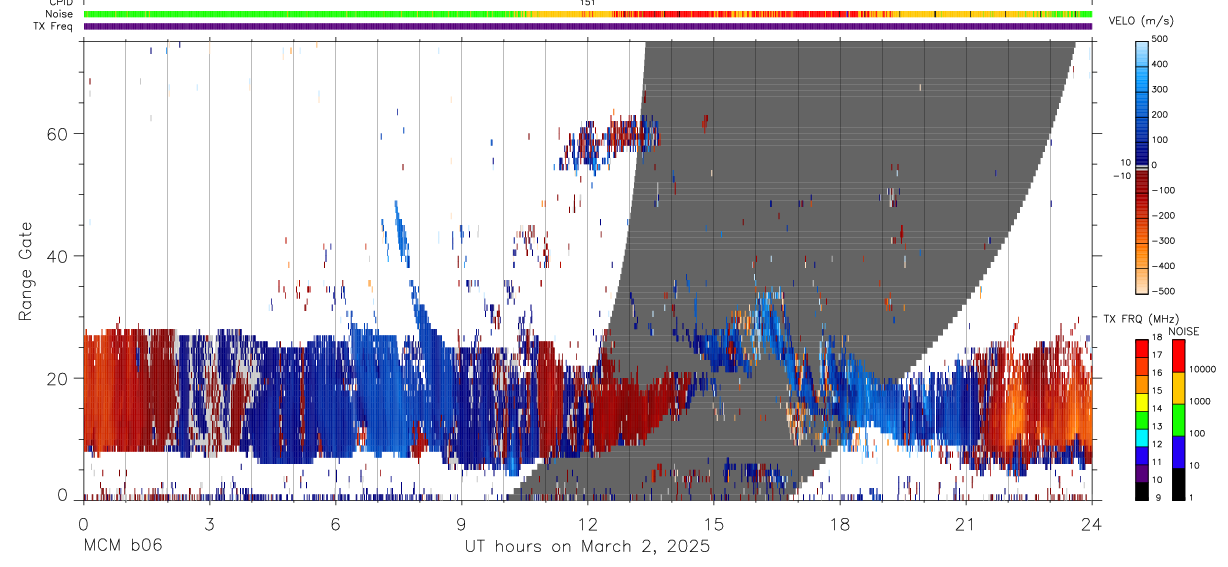This screenshot has height=567, width=1228.
Task: Click the range gate 20 tick label
Action: click(x=59, y=378)
